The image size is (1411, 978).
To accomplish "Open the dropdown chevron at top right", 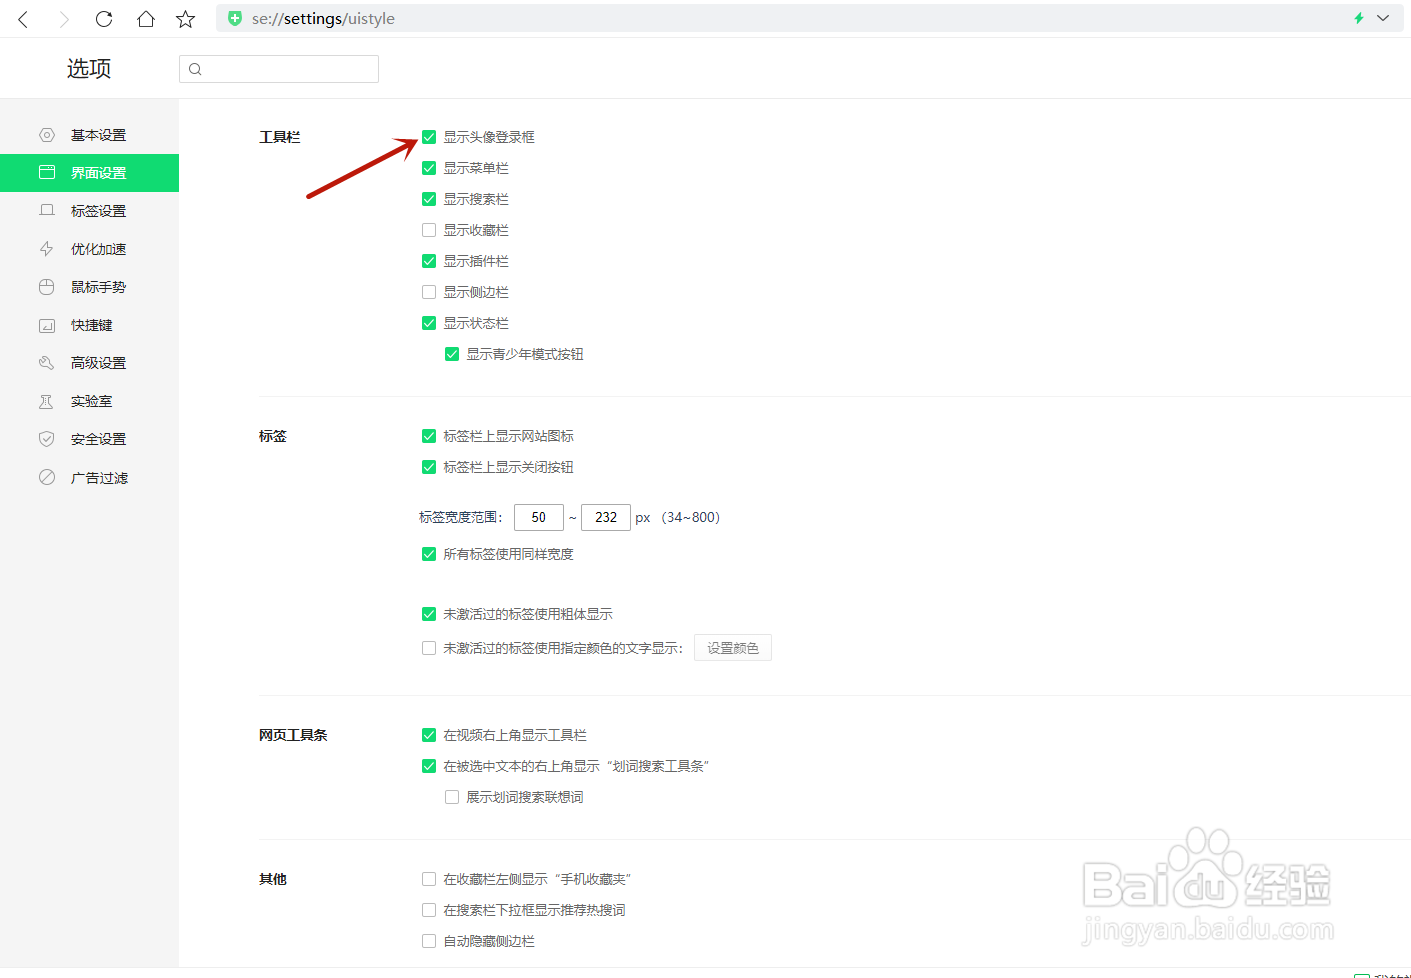I will tap(1384, 18).
